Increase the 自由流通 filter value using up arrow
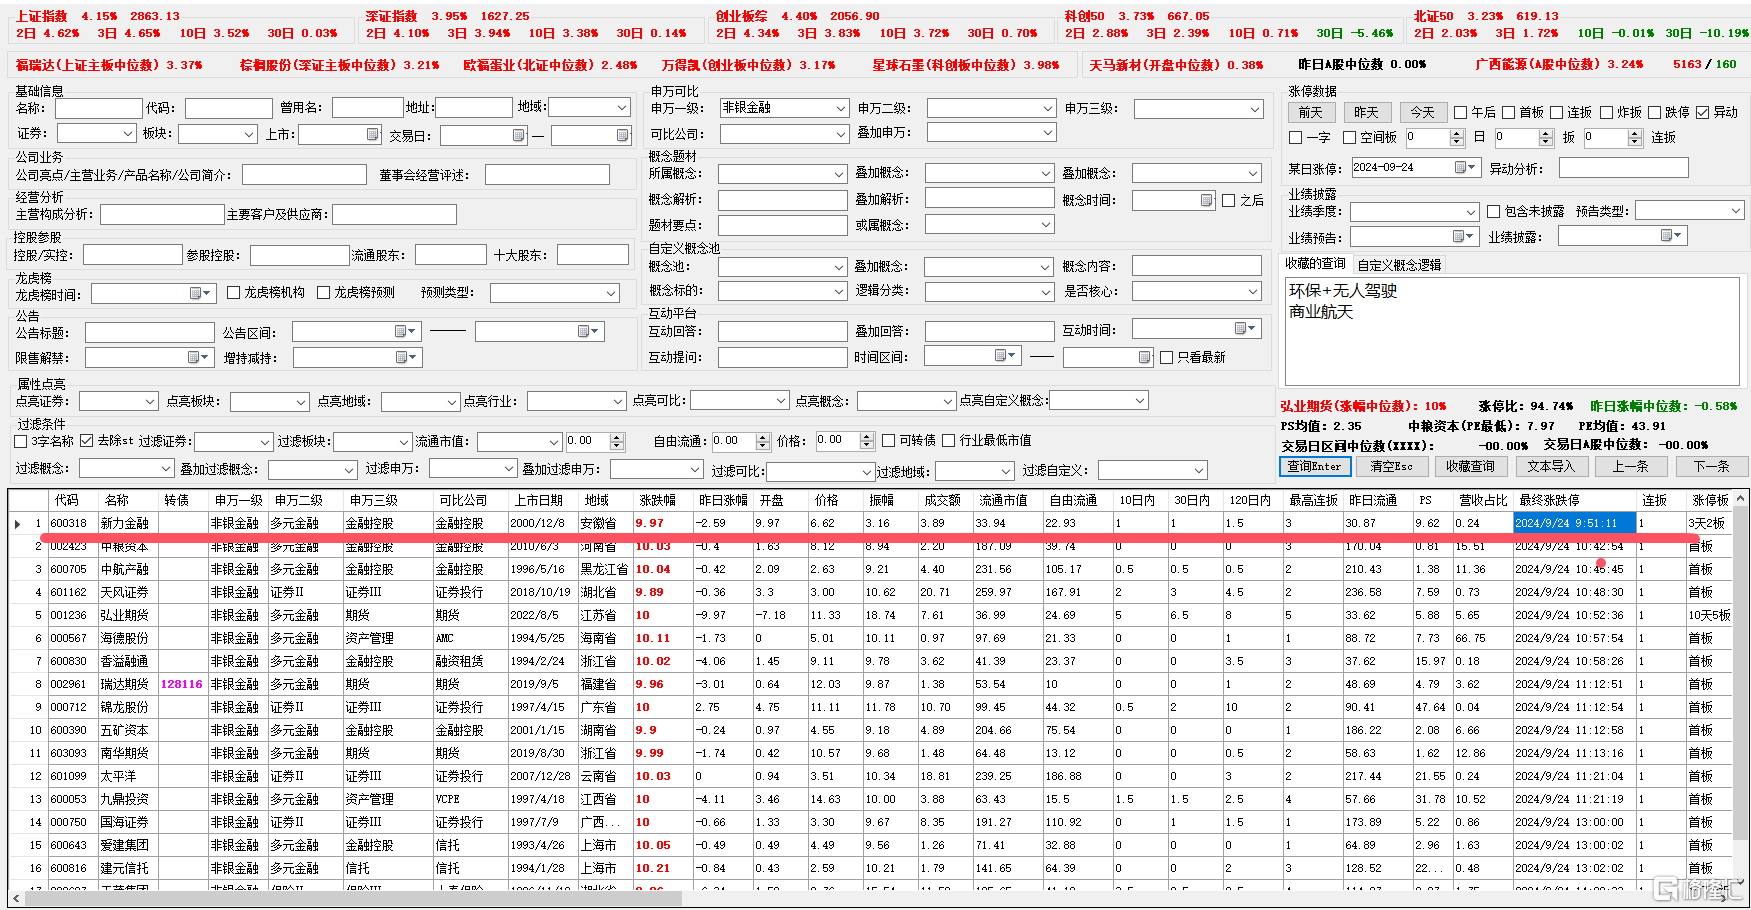 763,436
